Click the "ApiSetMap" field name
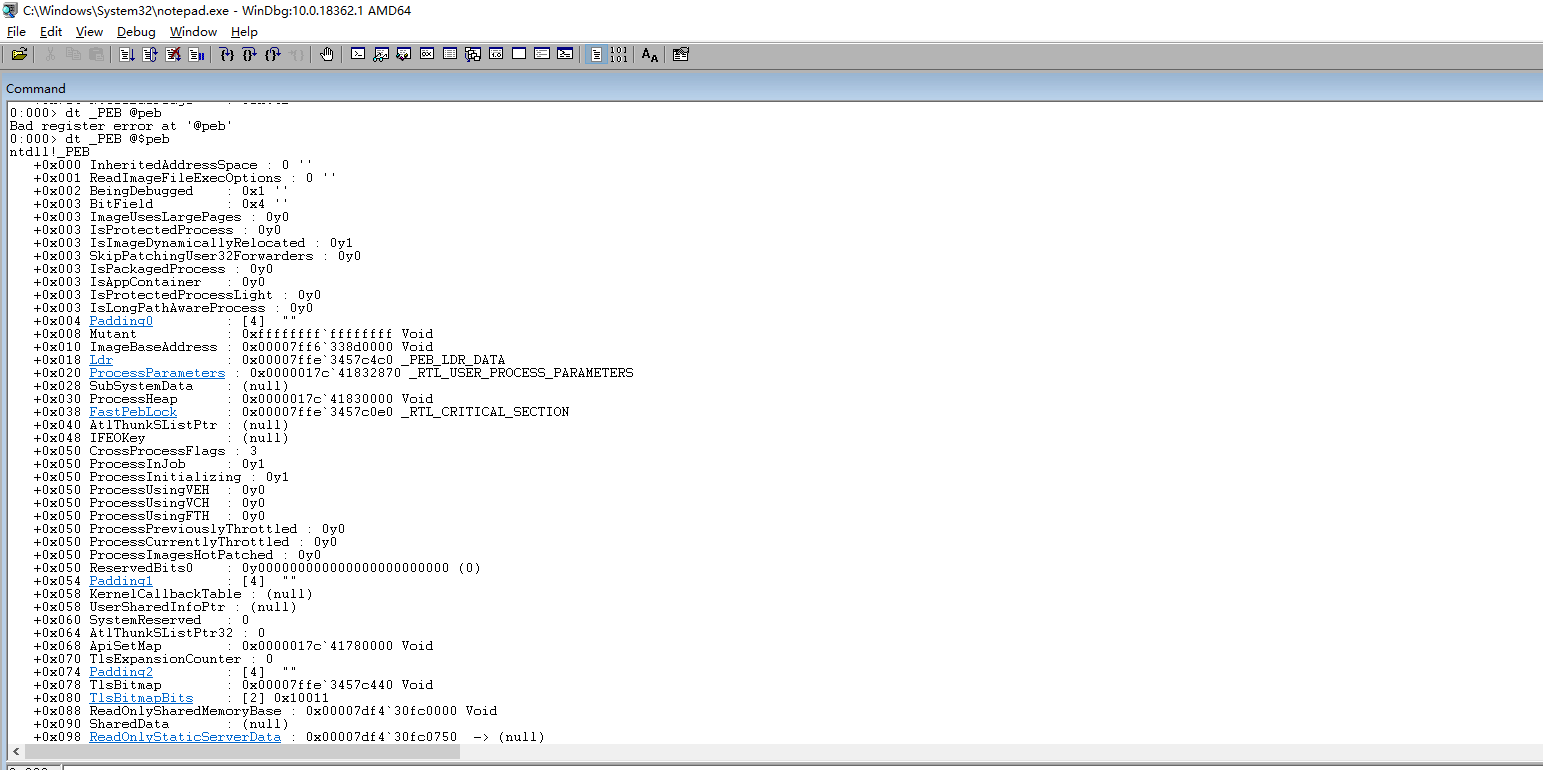1543x770 pixels. click(x=125, y=646)
